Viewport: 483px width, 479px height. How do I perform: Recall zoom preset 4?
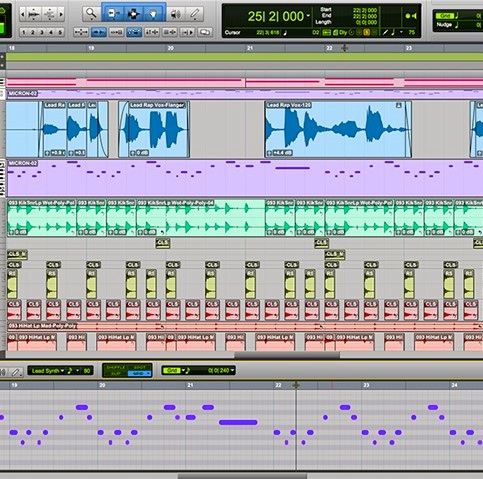point(51,32)
